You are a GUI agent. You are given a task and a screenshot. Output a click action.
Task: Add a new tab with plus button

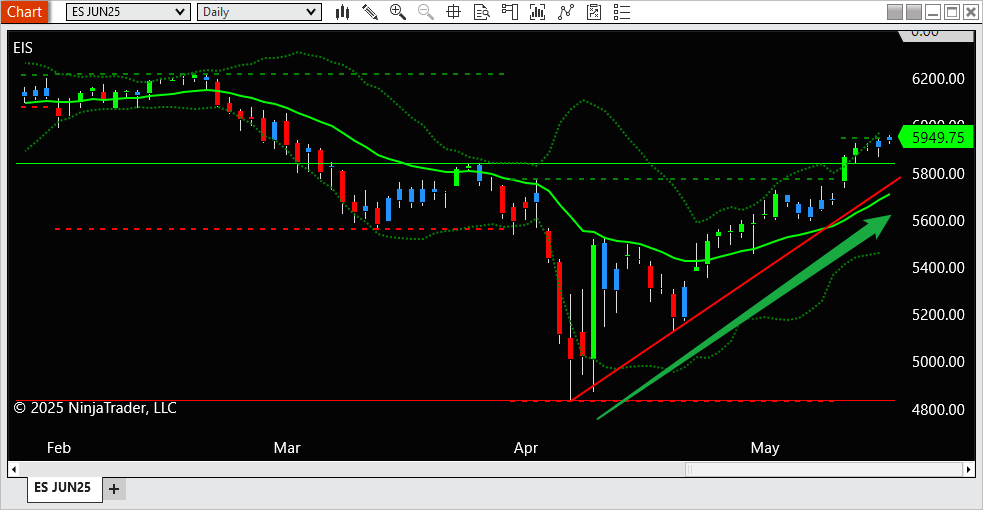tap(114, 489)
